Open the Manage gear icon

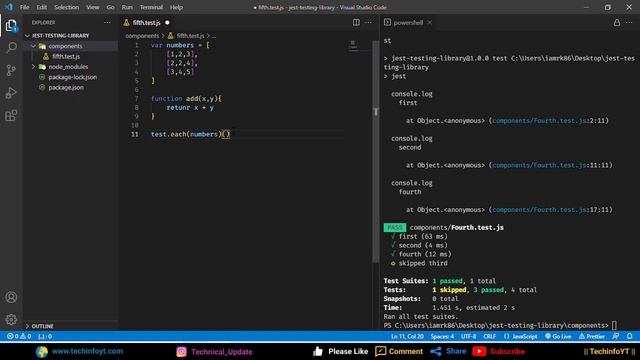[11, 319]
